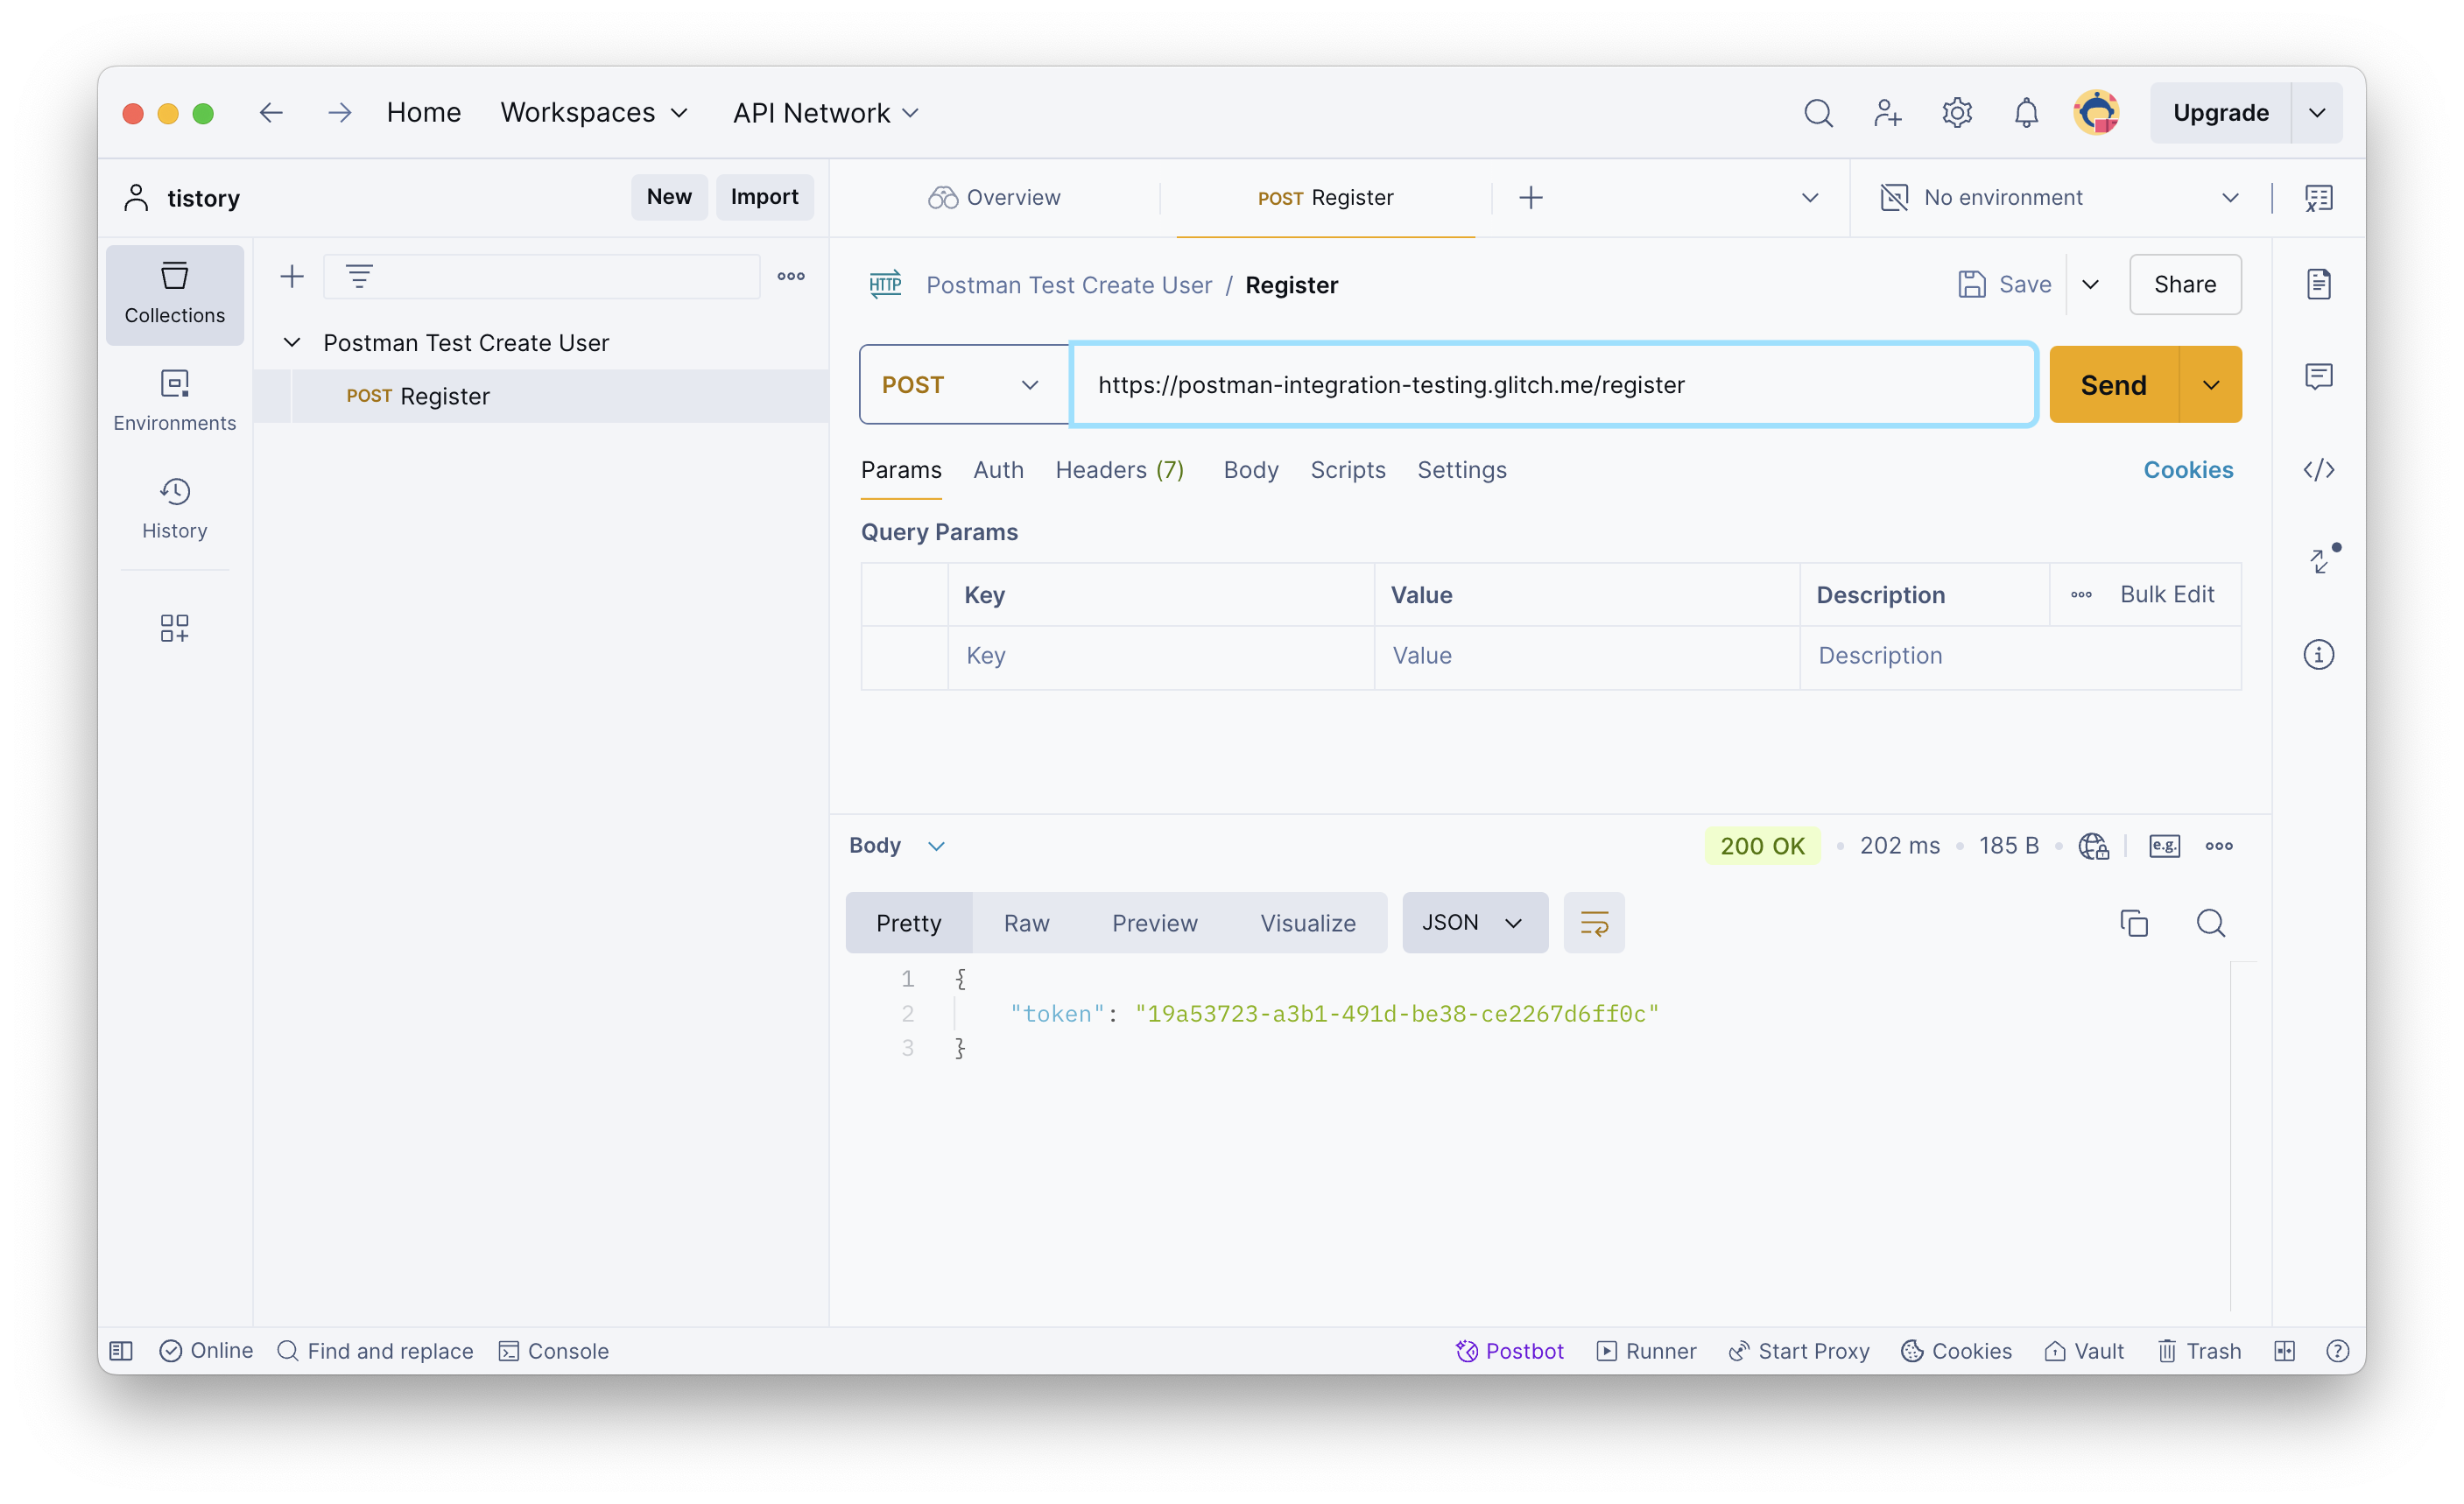Viewport: 2464px width, 1504px height.
Task: Show the Visualize response view
Action: tap(1307, 923)
